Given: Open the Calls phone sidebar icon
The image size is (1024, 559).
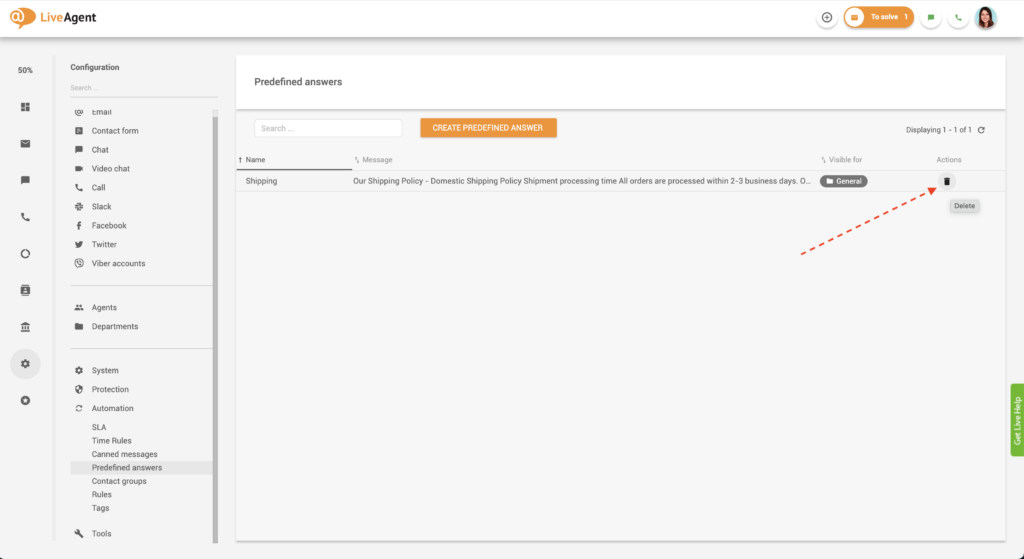Looking at the screenshot, I should pyautogui.click(x=25, y=217).
